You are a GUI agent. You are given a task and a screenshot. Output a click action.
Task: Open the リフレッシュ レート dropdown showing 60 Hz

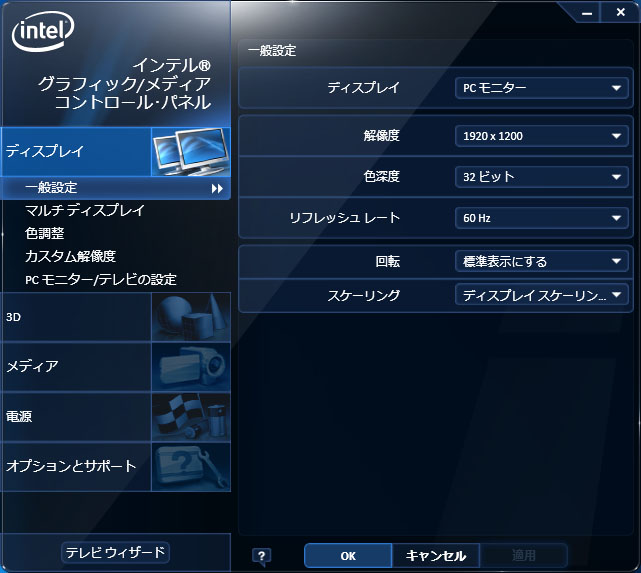click(x=541, y=218)
